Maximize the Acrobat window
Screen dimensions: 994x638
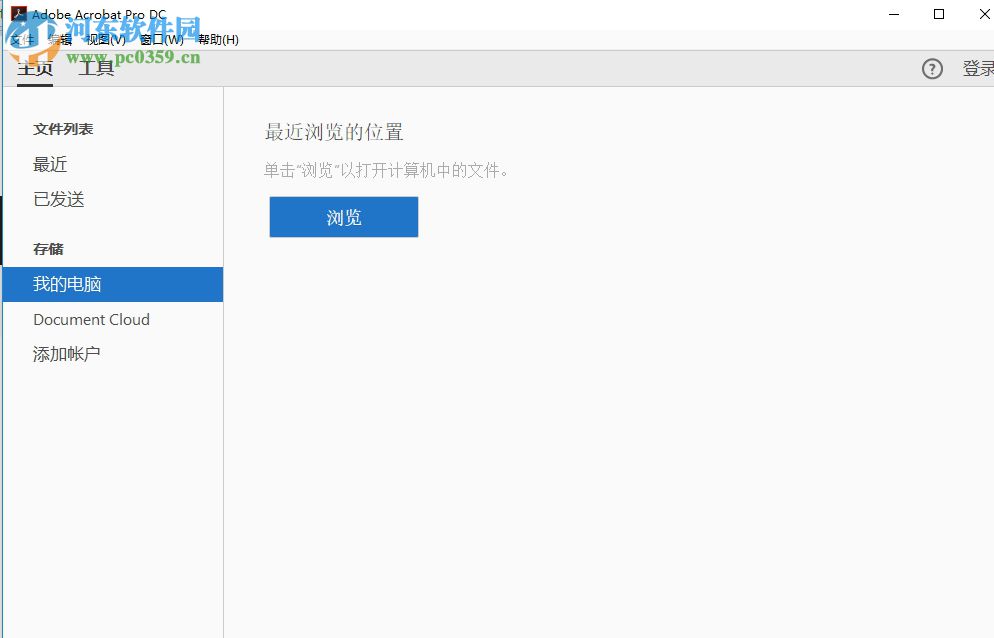point(938,14)
